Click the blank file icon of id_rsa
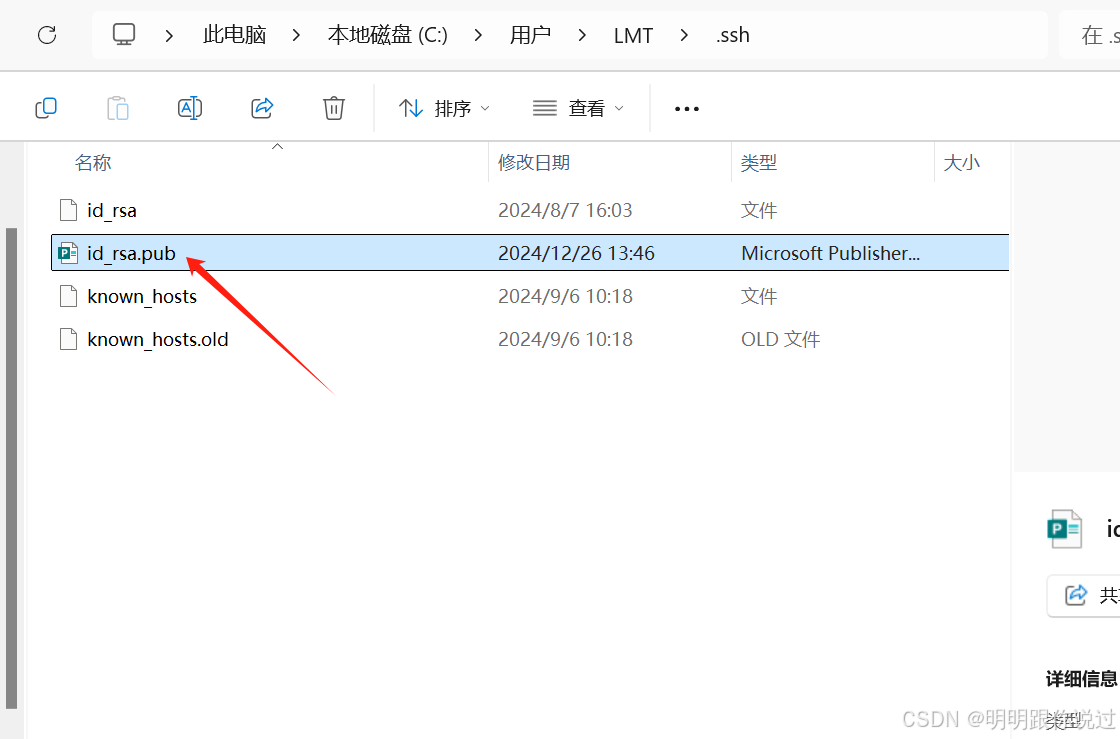Viewport: 1120px width, 739px height. (x=69, y=211)
